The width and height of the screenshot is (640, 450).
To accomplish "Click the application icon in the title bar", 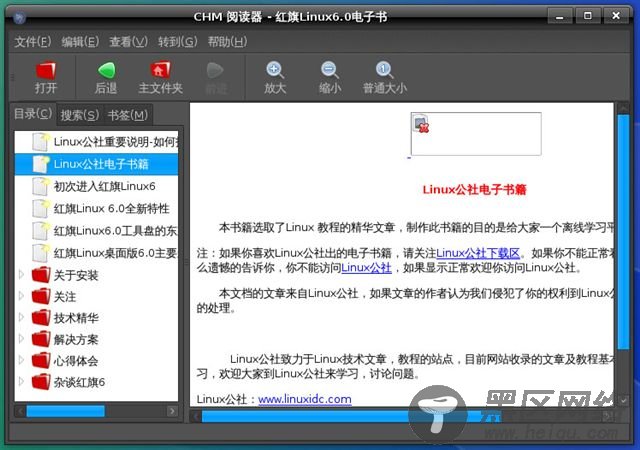I will point(19,18).
